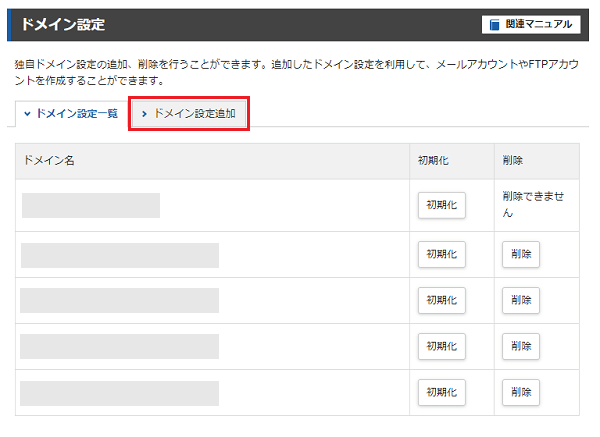
Task: Click the 削除できません text in first row
Action: pos(533,204)
